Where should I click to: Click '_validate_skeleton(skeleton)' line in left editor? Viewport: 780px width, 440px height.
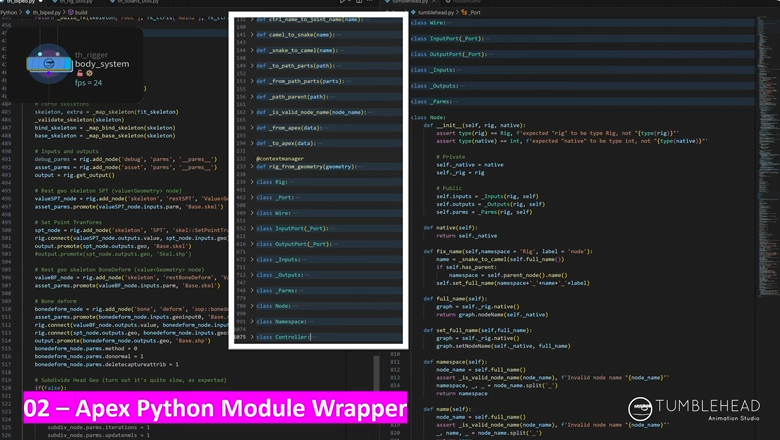point(79,120)
